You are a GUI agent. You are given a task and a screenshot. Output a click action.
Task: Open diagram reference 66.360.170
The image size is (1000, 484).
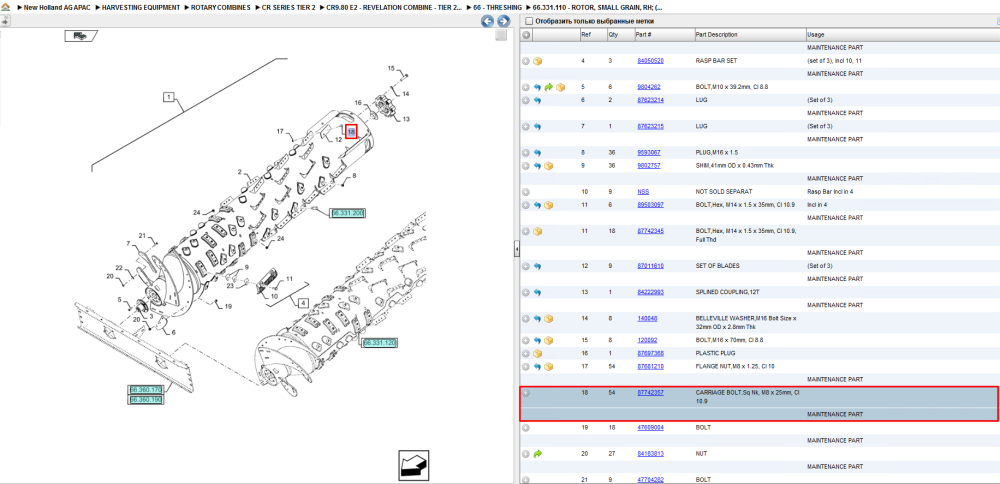[145, 390]
